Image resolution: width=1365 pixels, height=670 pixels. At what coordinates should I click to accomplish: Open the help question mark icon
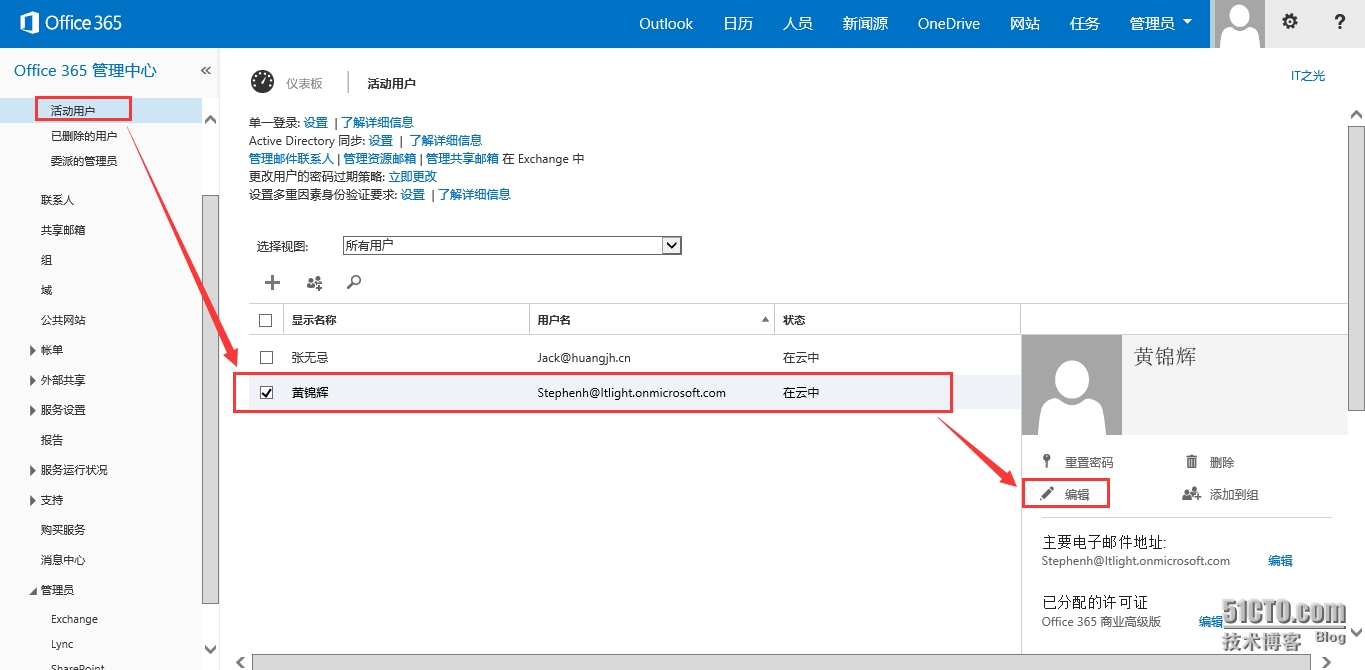pyautogui.click(x=1340, y=22)
